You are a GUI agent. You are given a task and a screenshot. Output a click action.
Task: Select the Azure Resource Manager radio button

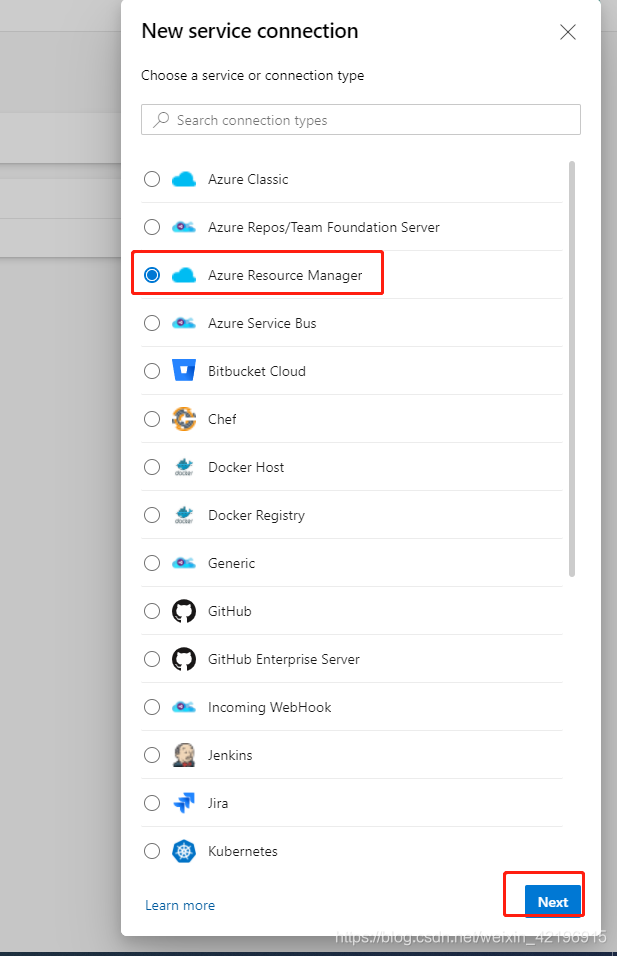pos(152,275)
